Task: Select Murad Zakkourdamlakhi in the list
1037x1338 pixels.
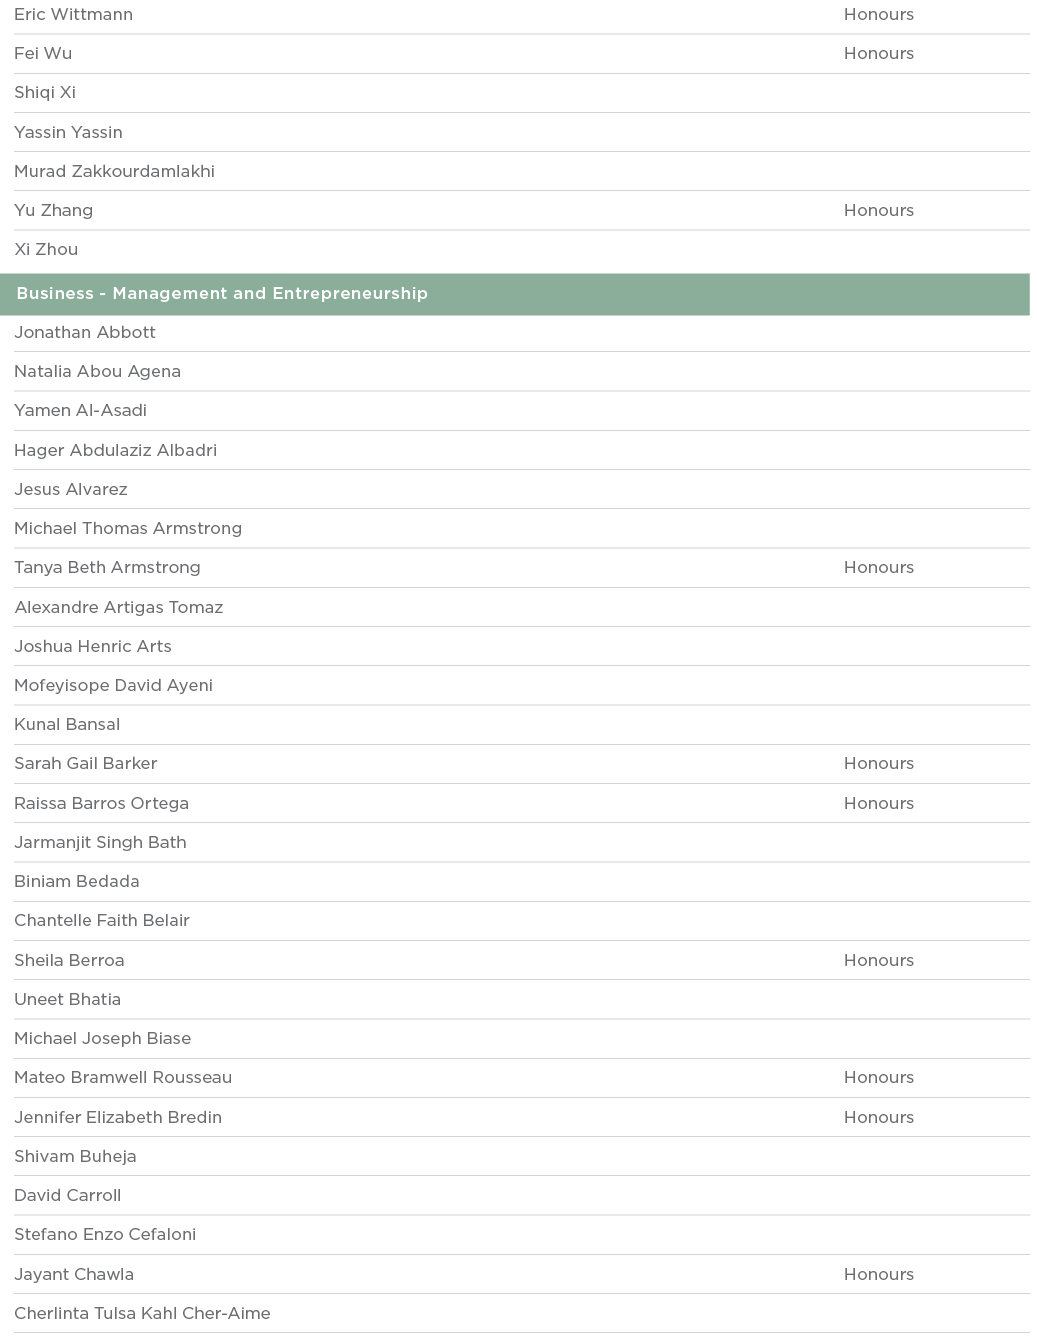Action: tap(114, 172)
